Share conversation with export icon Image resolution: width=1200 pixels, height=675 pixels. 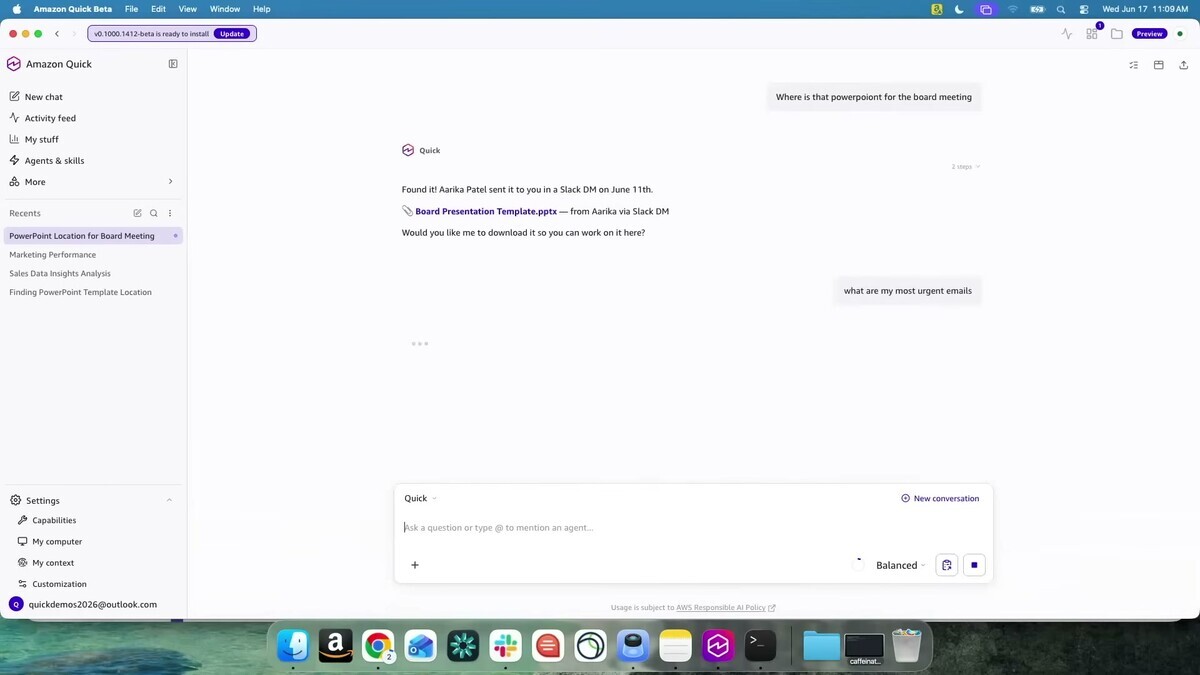1184,65
